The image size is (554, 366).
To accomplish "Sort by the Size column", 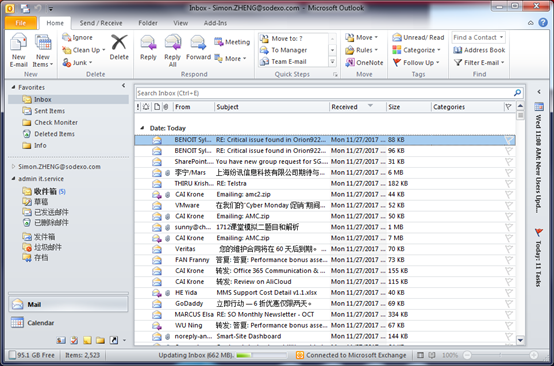I will (x=408, y=107).
